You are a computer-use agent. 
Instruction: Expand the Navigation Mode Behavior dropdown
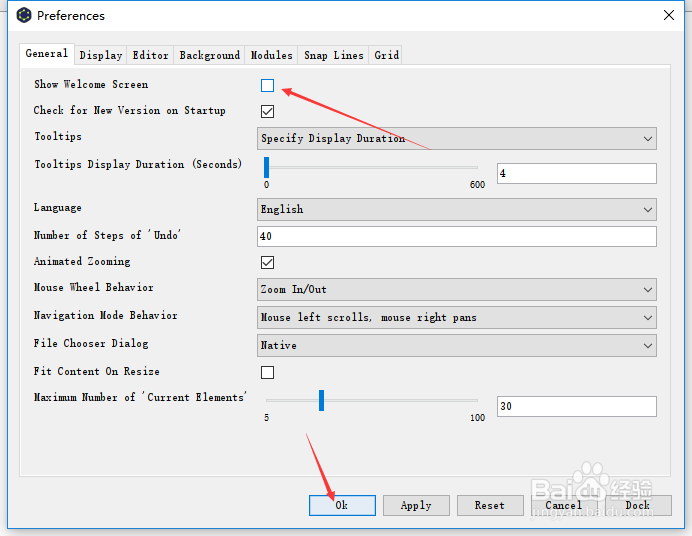coord(457,318)
